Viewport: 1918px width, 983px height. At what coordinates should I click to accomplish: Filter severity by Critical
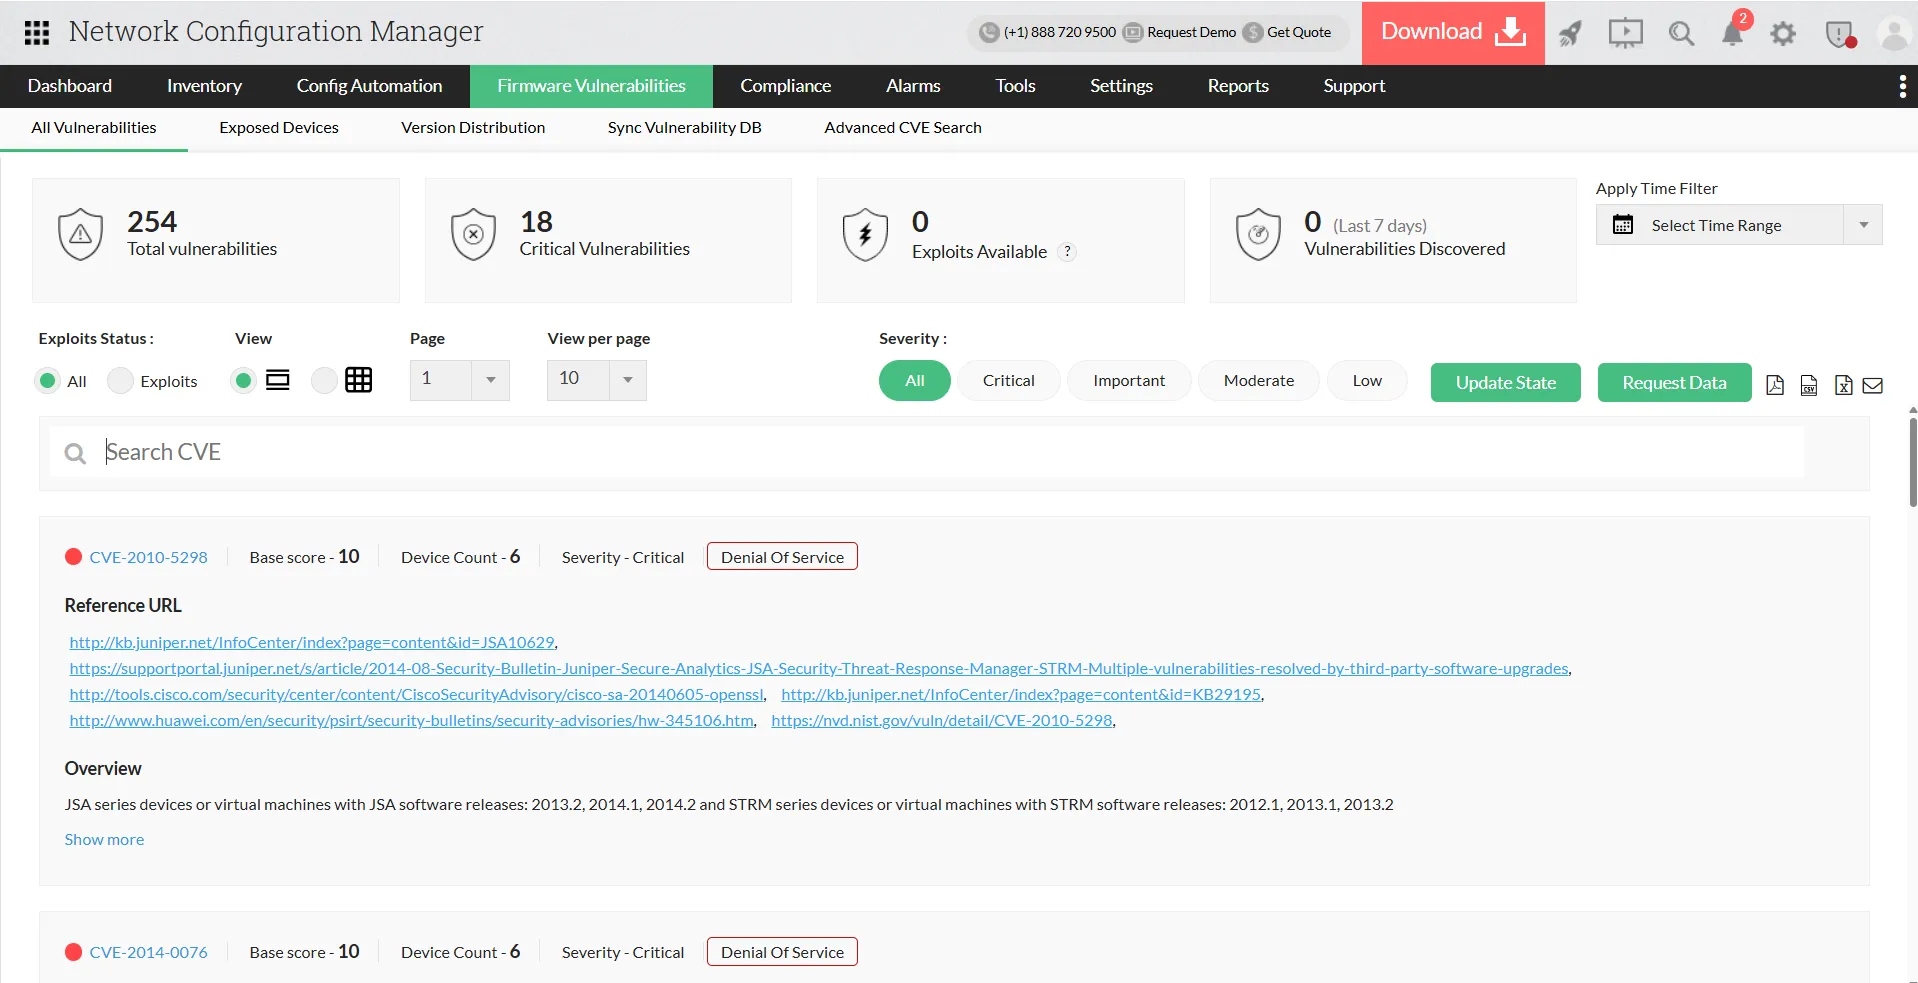1009,381
